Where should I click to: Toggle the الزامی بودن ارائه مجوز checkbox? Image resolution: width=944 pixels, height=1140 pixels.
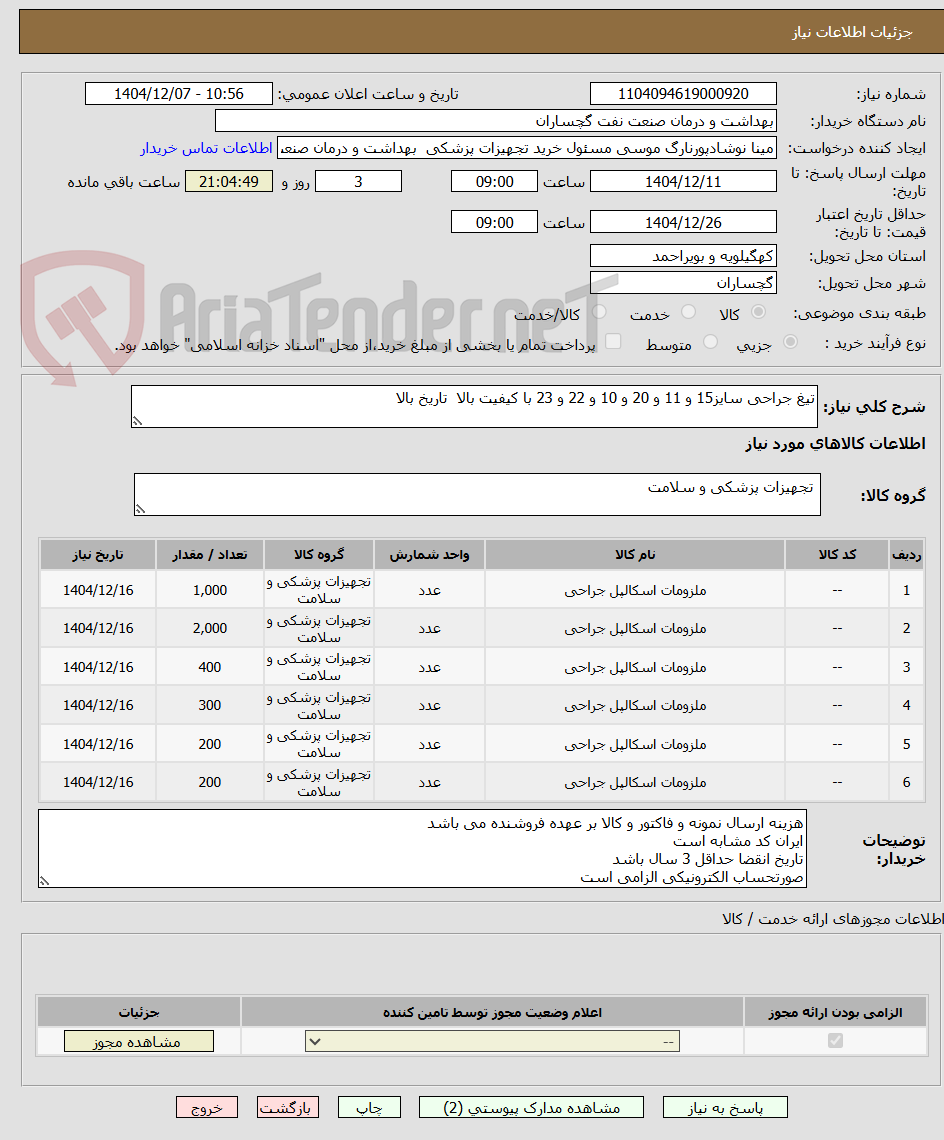tap(836, 1040)
